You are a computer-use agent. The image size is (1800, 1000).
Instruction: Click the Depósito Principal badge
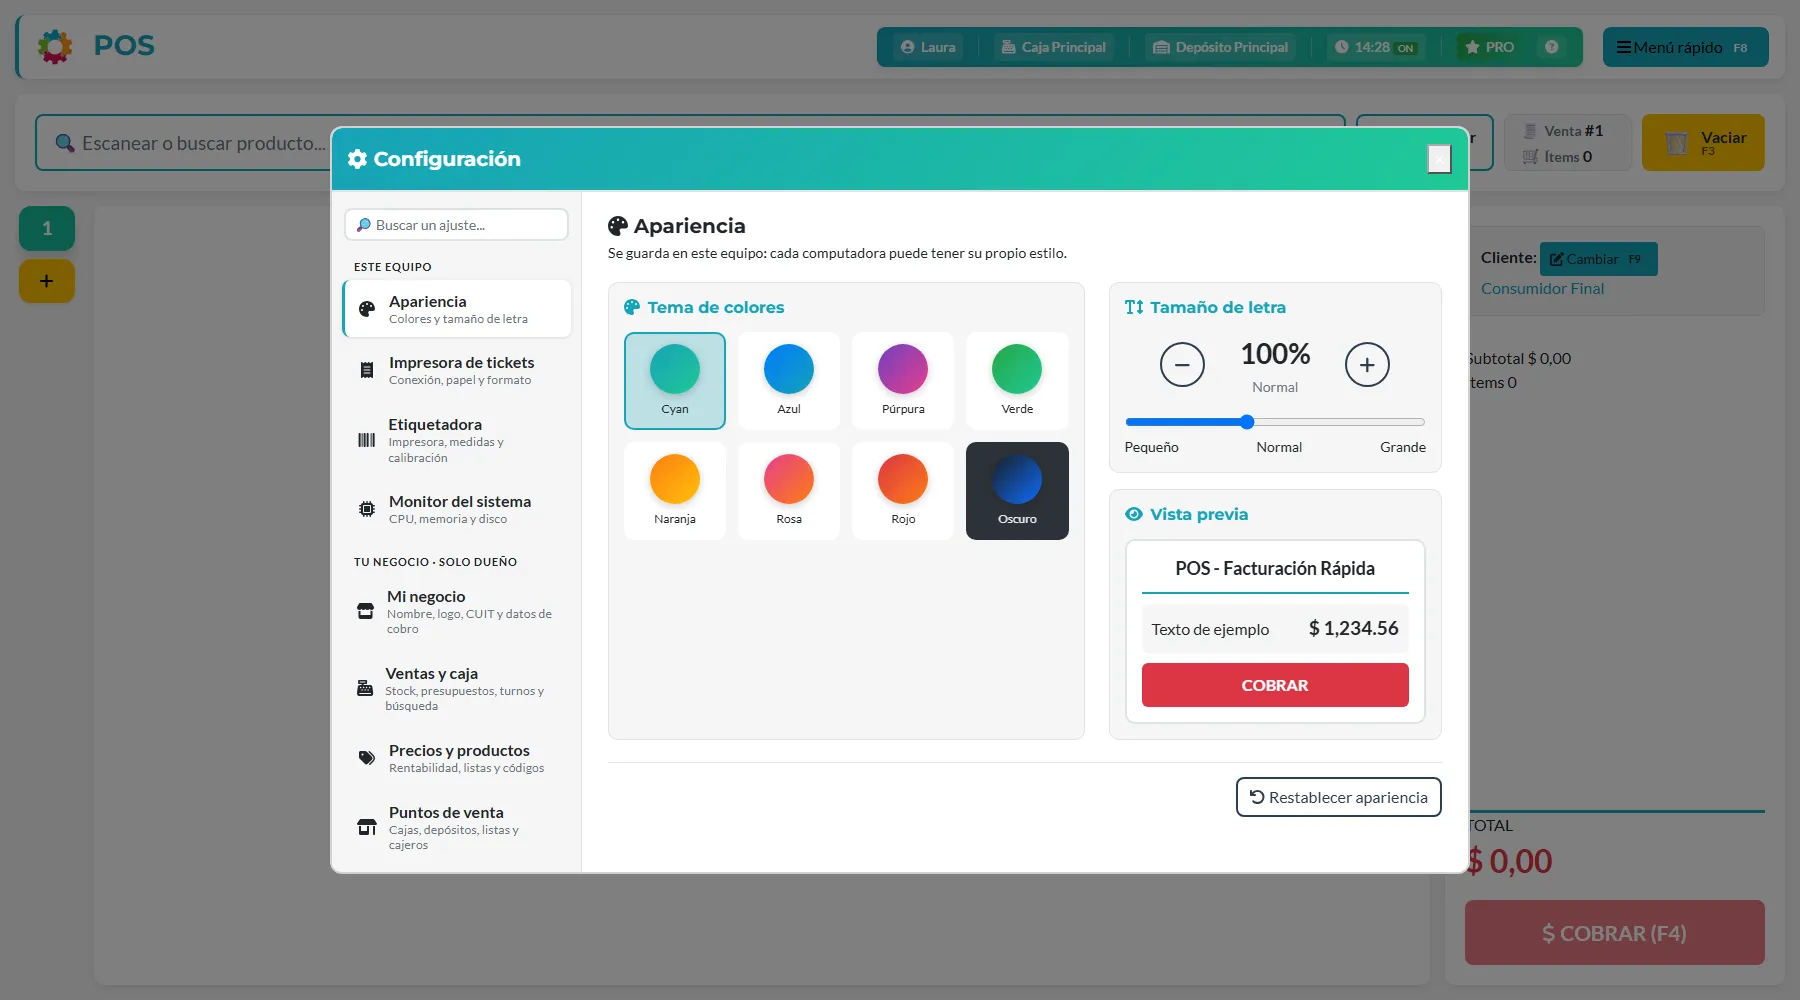pos(1221,47)
